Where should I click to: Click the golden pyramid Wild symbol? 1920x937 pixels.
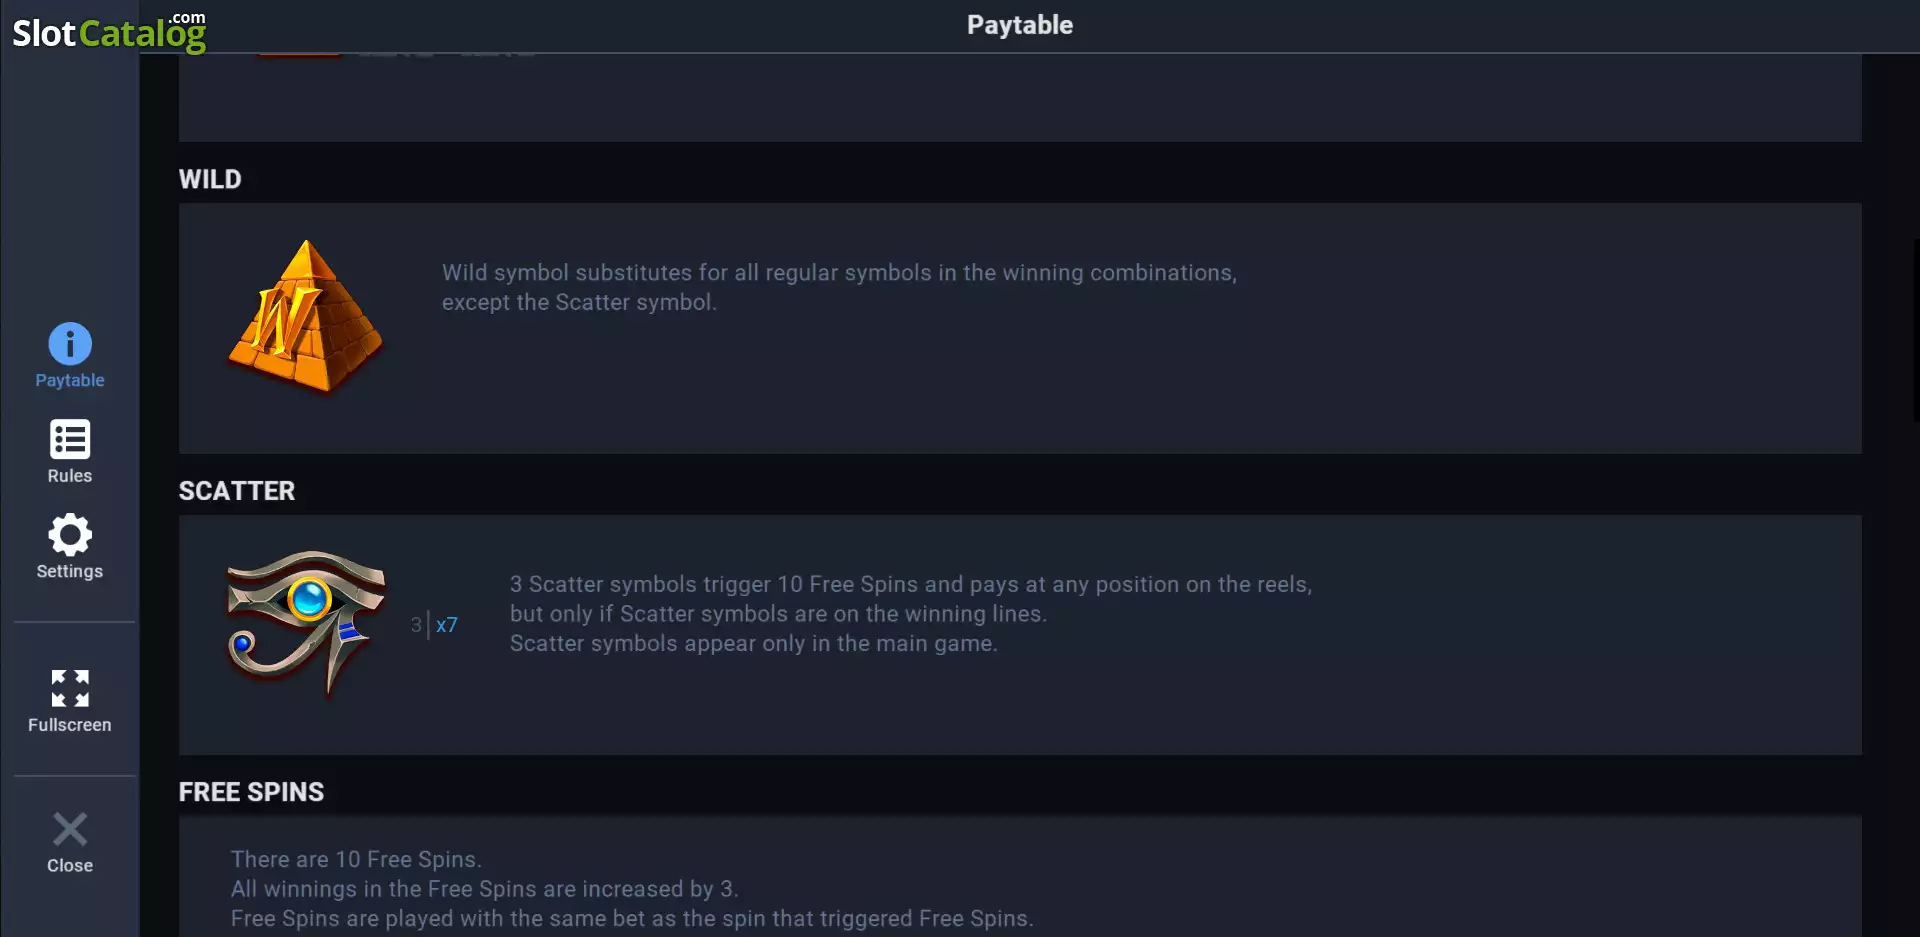pos(305,317)
